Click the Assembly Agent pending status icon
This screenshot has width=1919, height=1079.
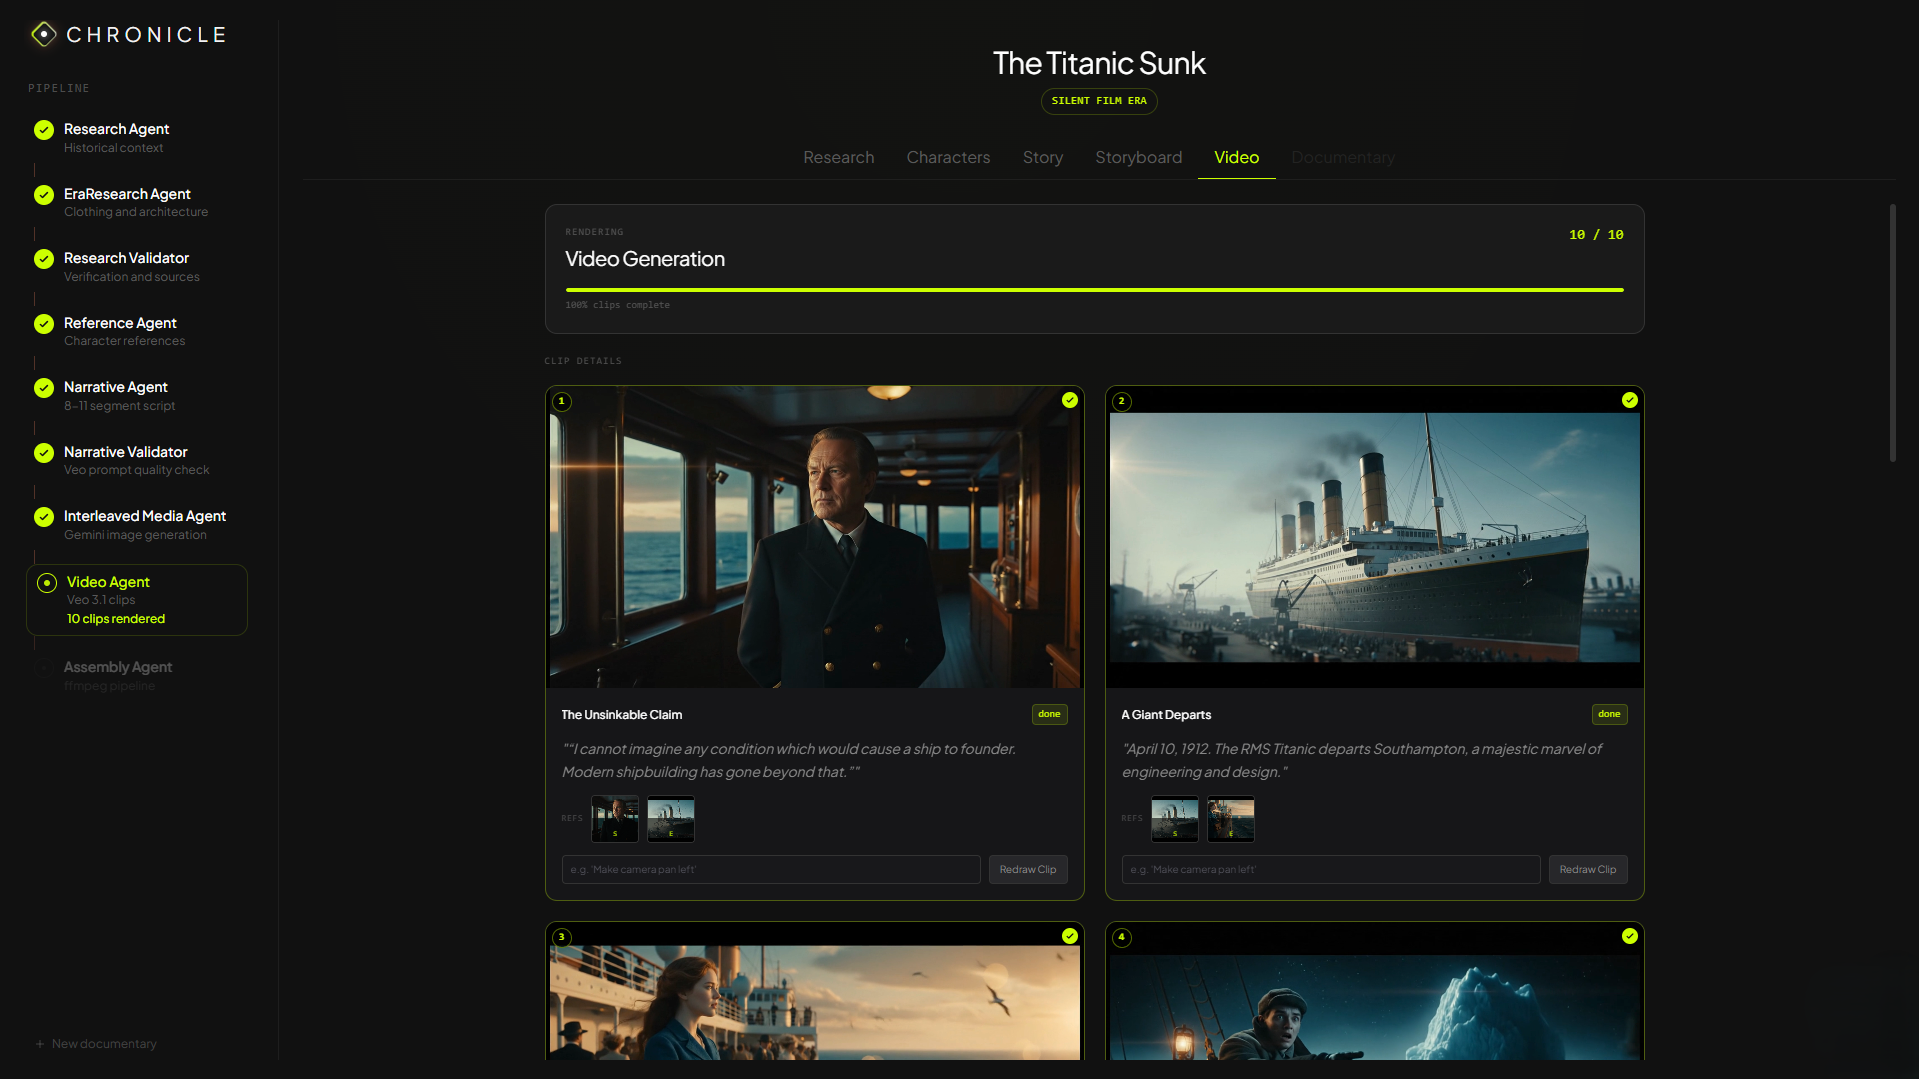coord(44,668)
